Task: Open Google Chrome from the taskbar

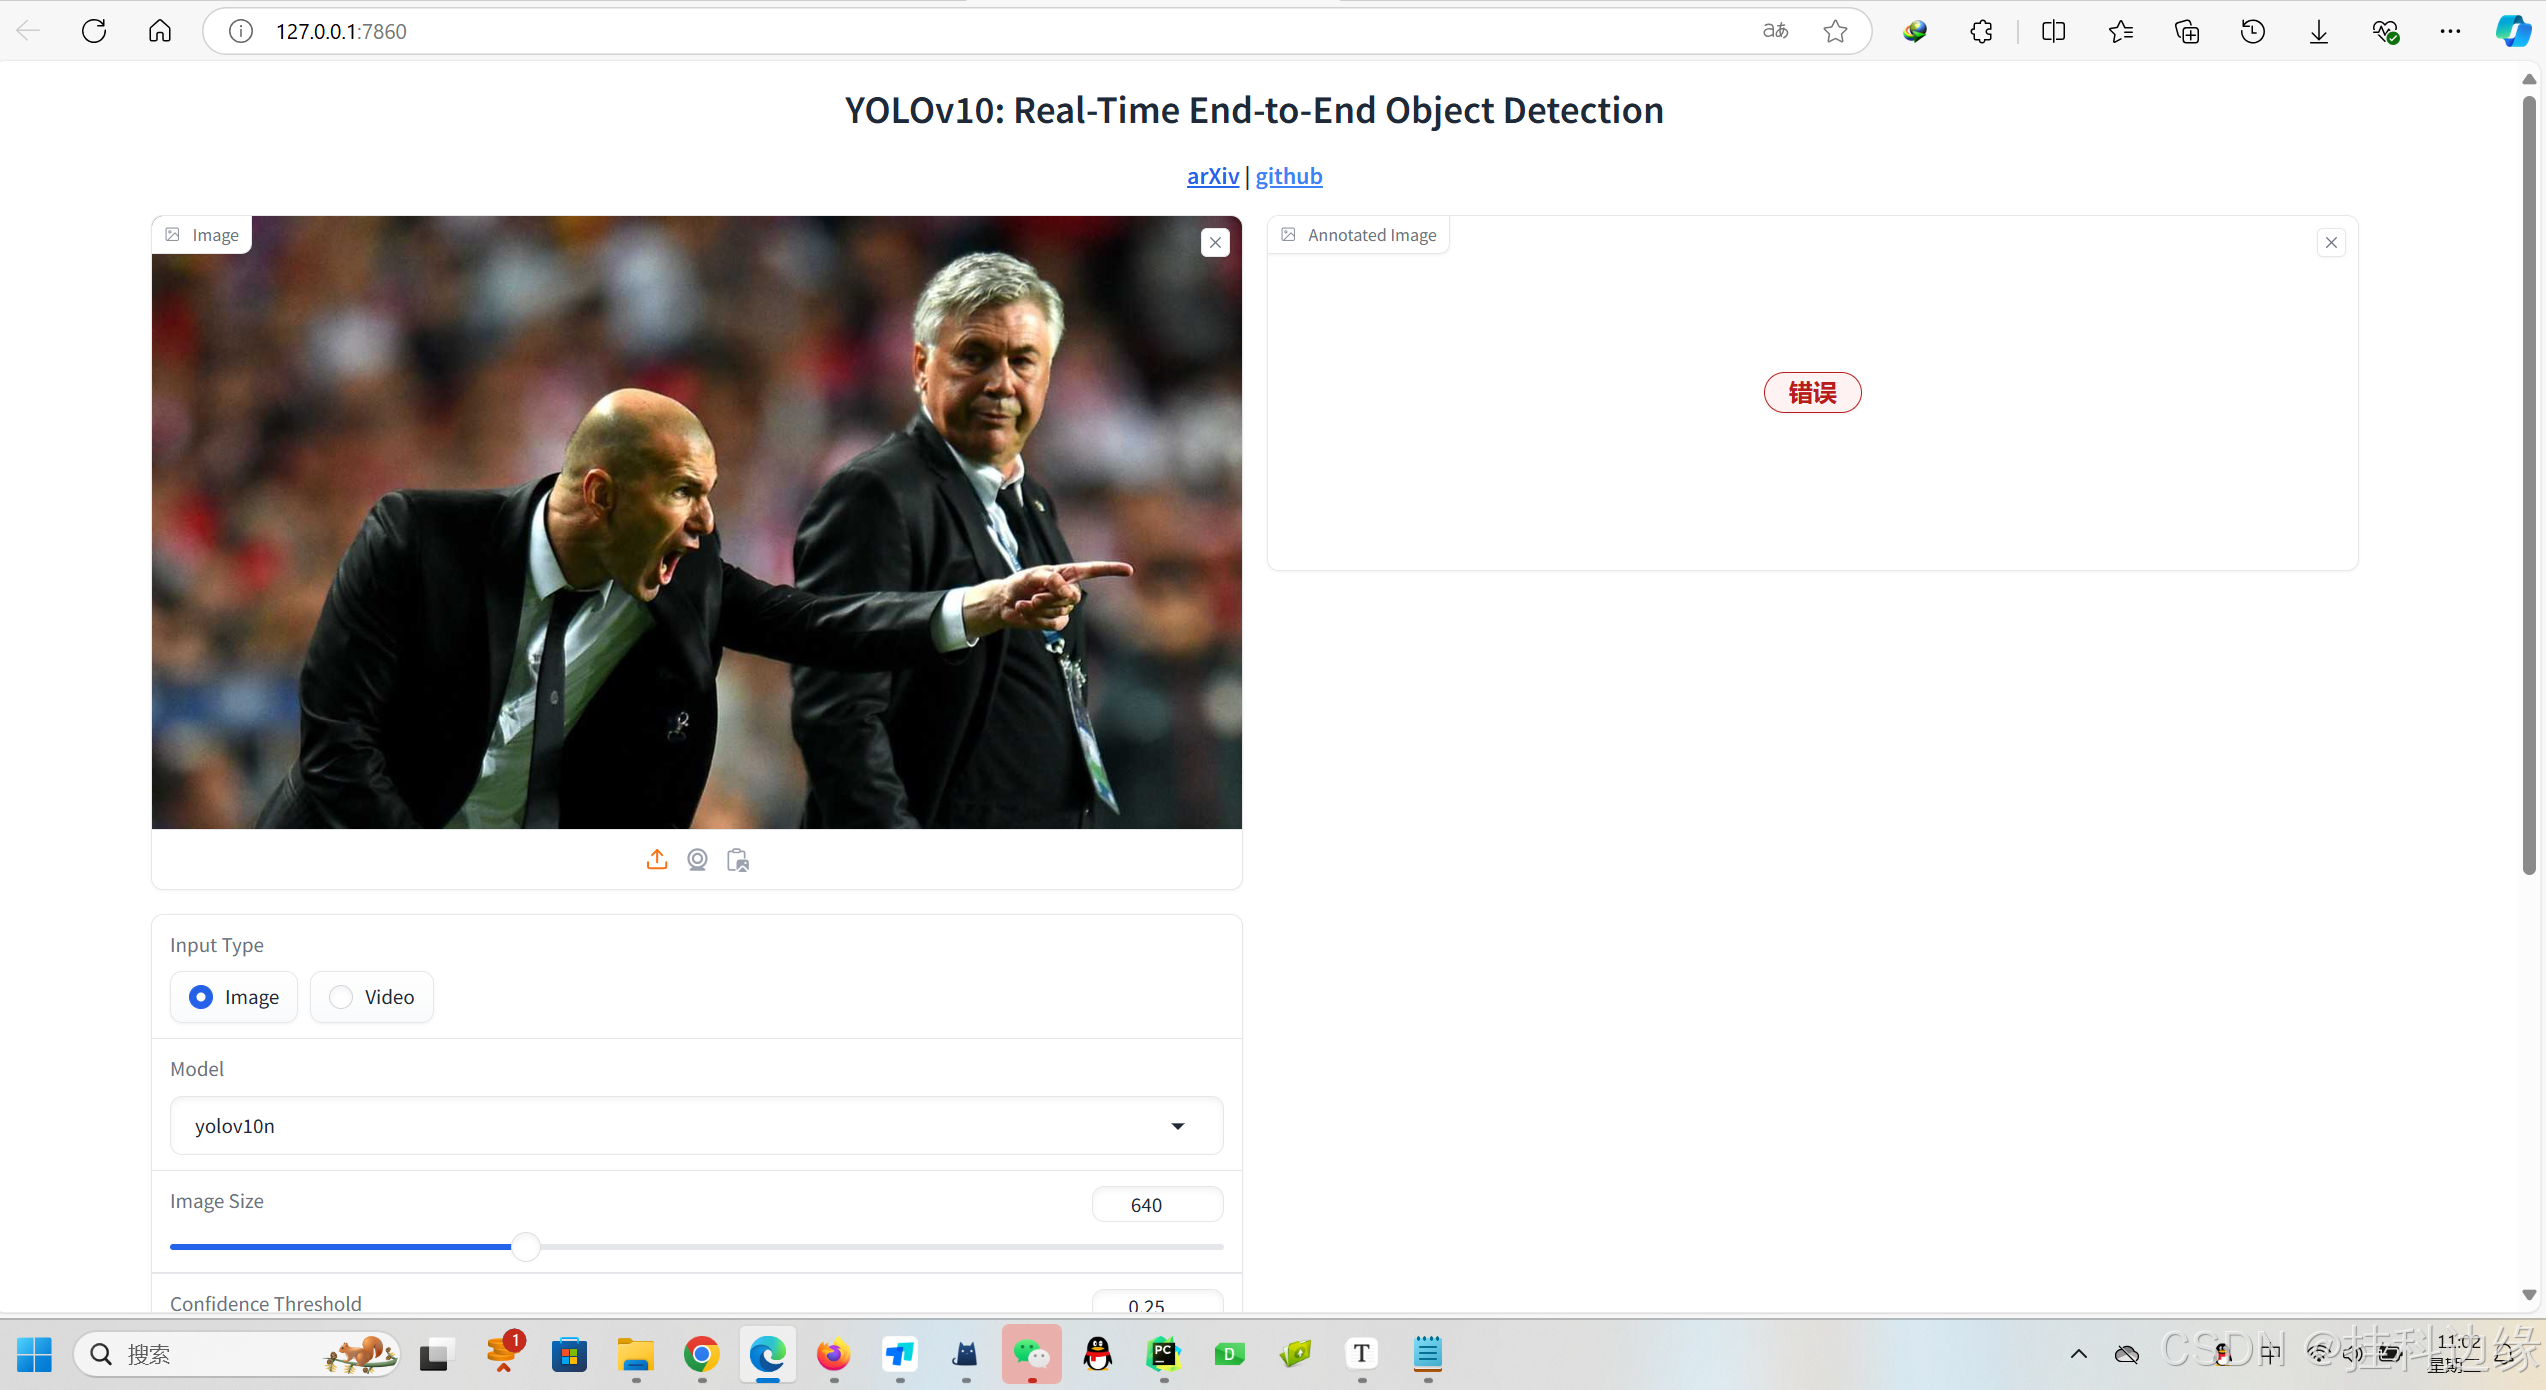Action: click(701, 1354)
